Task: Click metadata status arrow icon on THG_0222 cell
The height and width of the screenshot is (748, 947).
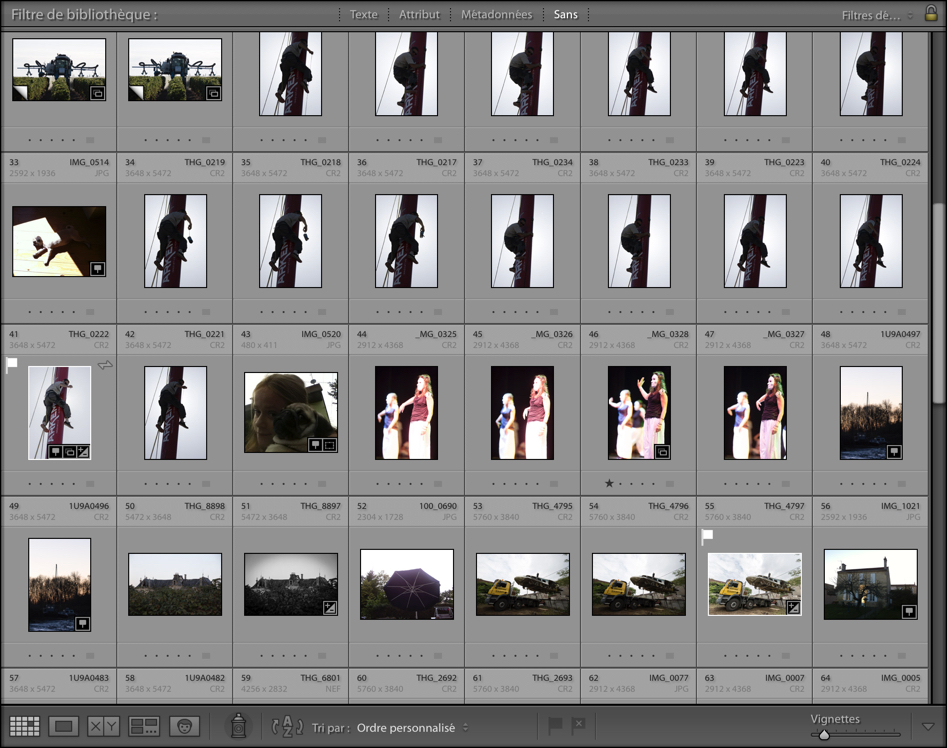Action: 105,365
